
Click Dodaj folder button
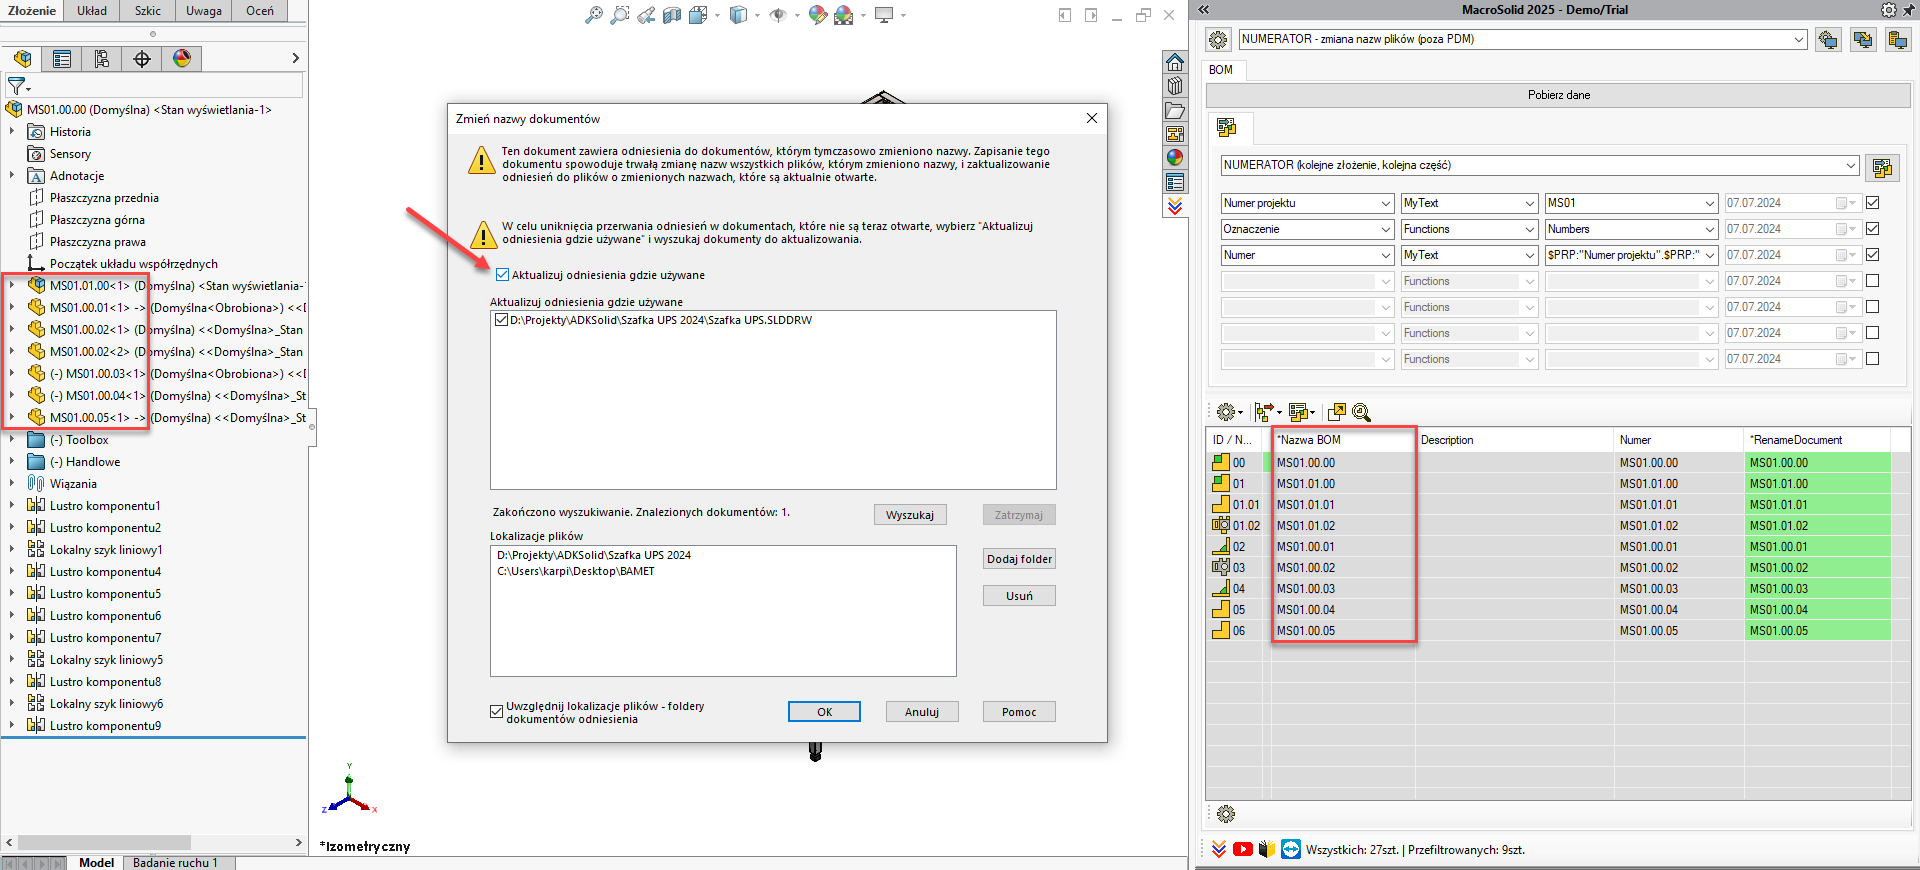pyautogui.click(x=1019, y=559)
